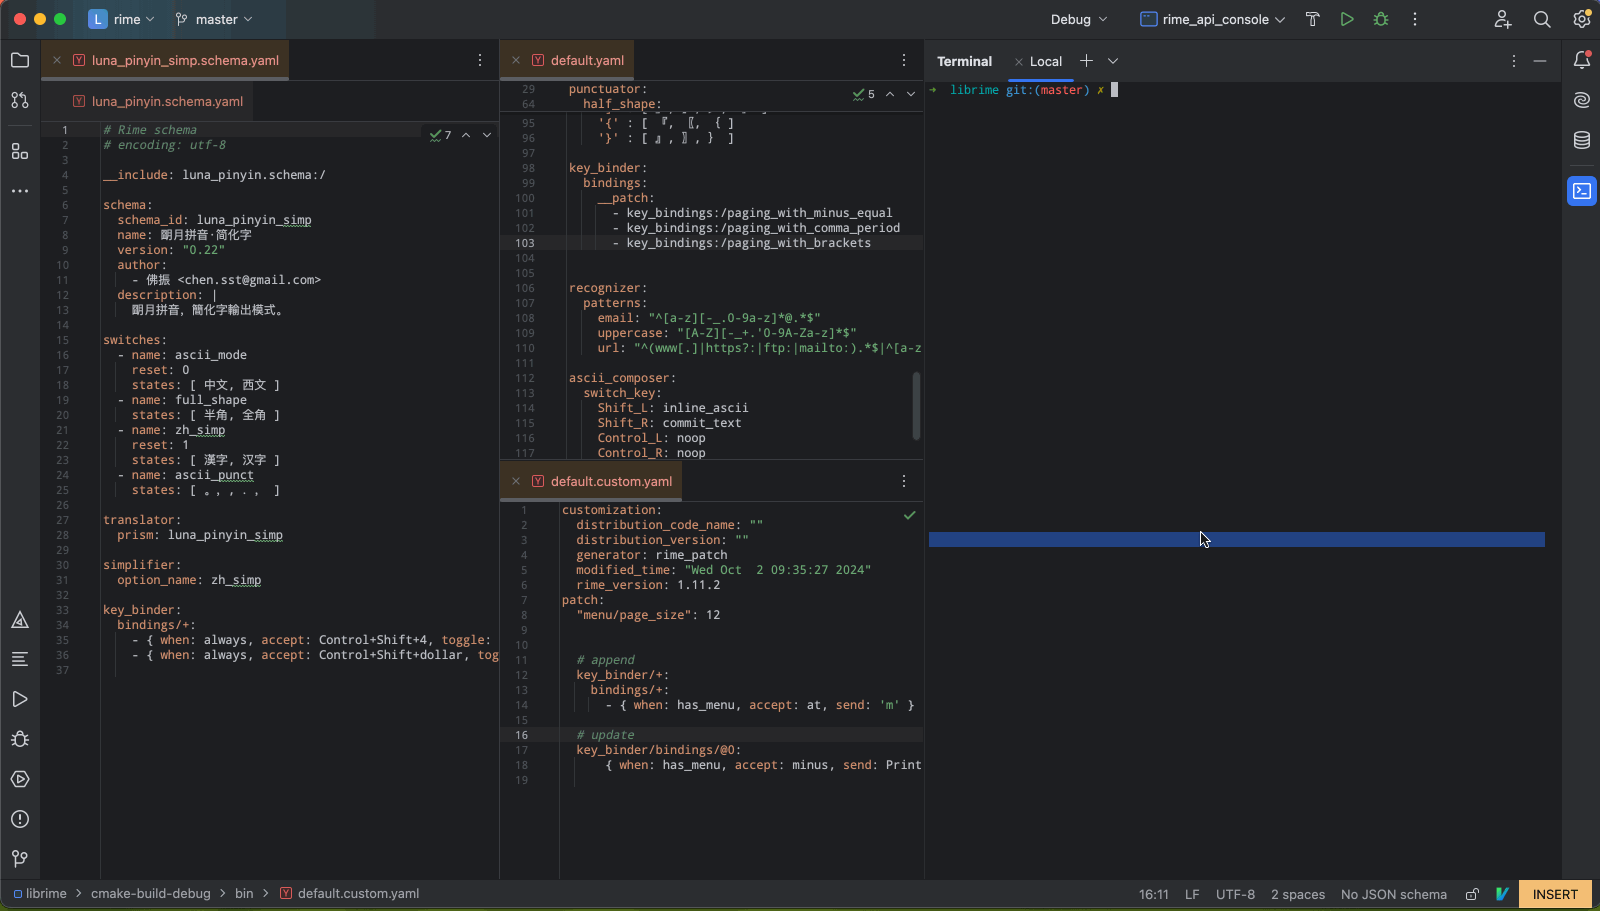Click the Build hammer icon
1600x911 pixels.
coord(1313,19)
